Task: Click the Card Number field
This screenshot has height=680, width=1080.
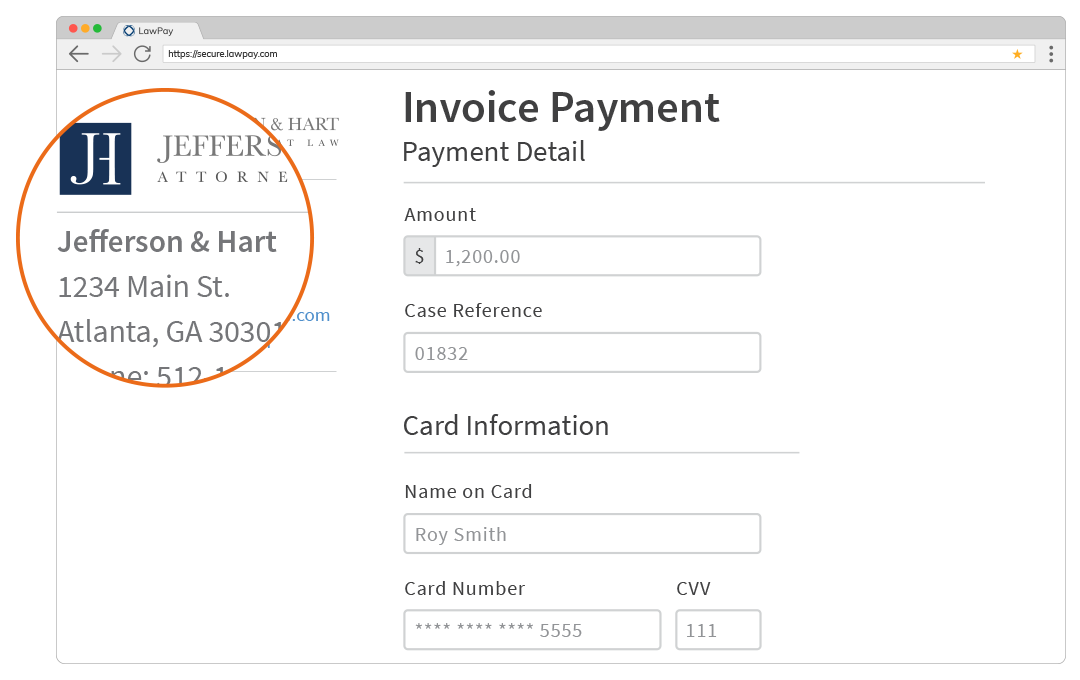Action: coord(532,630)
